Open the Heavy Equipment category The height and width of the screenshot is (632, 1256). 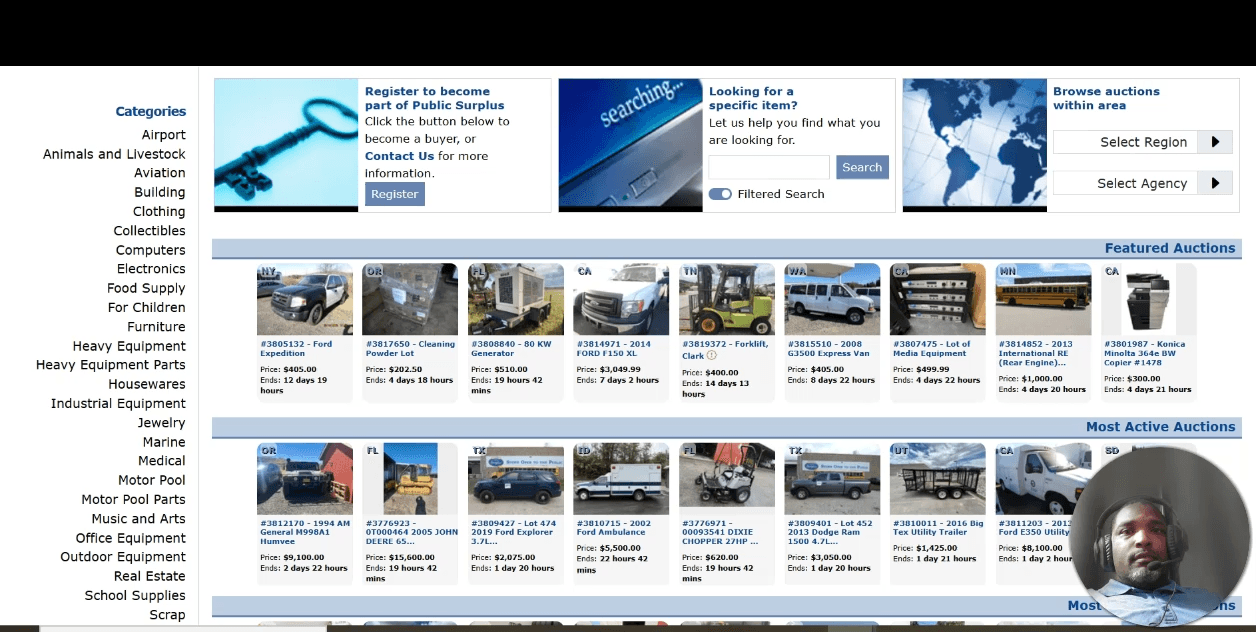(129, 346)
